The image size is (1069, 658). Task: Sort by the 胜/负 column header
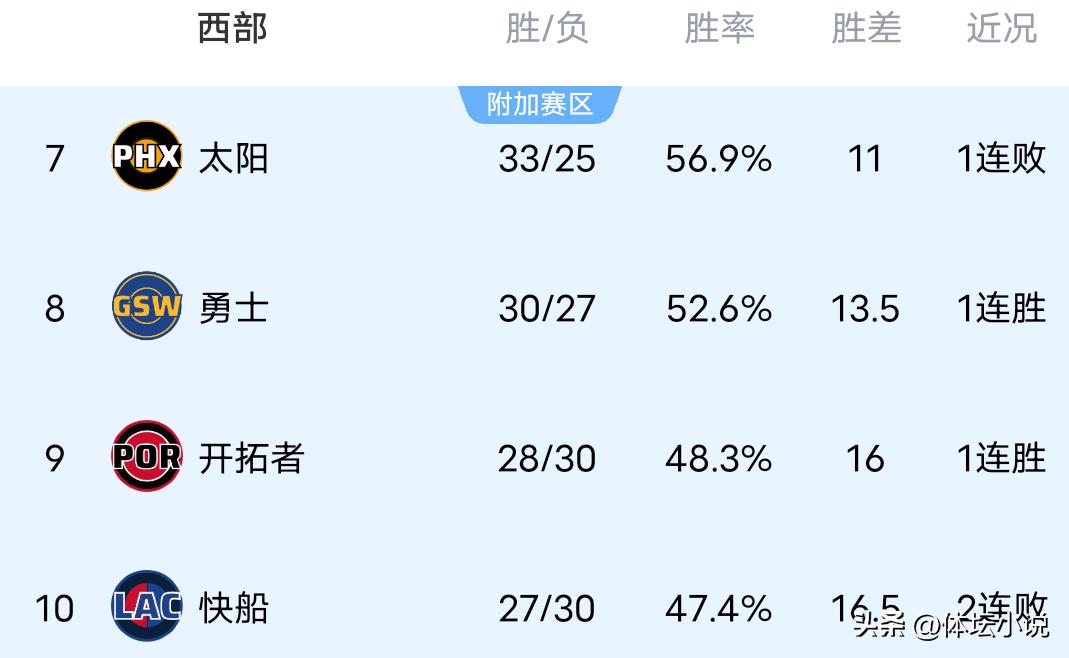tap(546, 29)
